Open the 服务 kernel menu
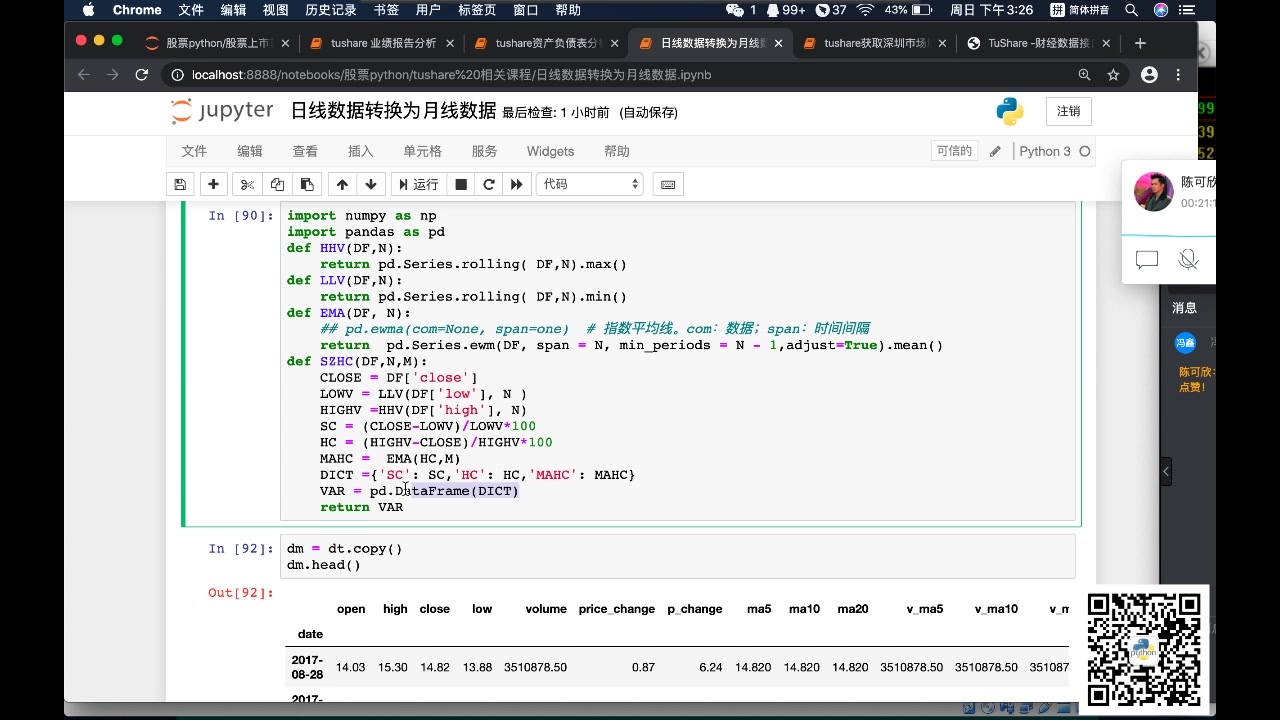This screenshot has height=720, width=1280. point(484,151)
